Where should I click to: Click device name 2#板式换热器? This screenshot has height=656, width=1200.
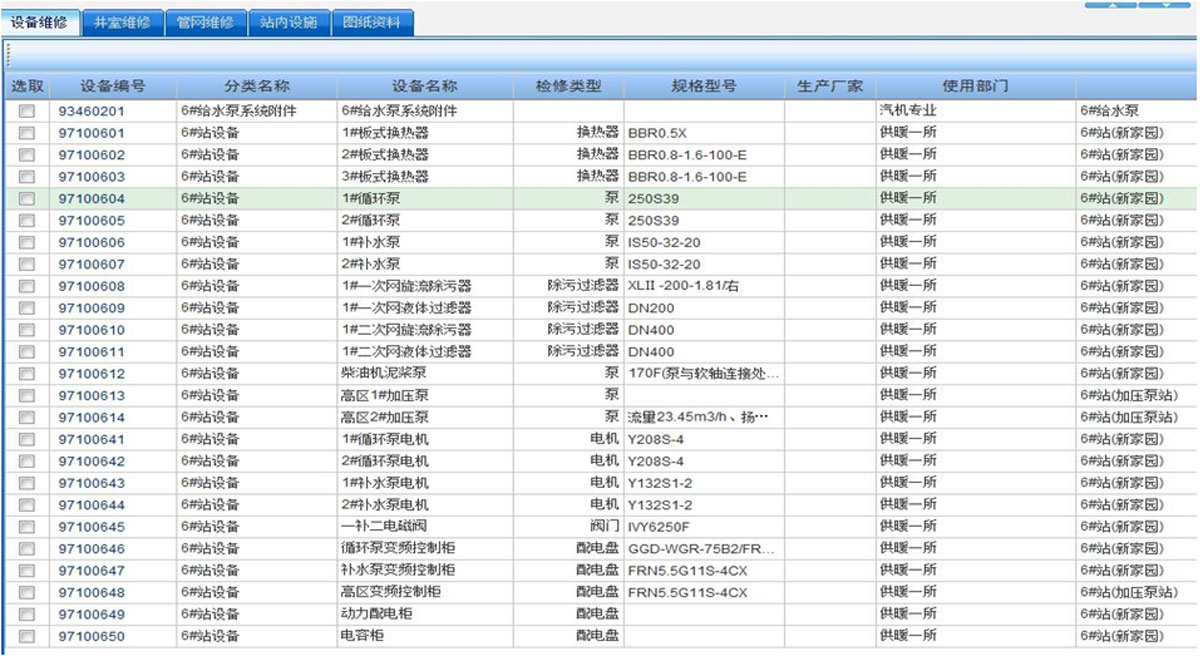pos(385,155)
